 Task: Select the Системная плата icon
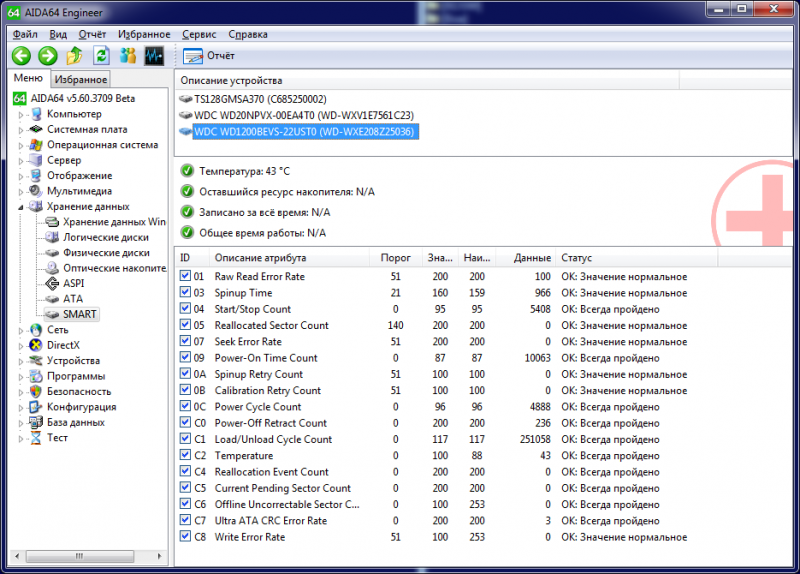pyautogui.click(x=36, y=129)
